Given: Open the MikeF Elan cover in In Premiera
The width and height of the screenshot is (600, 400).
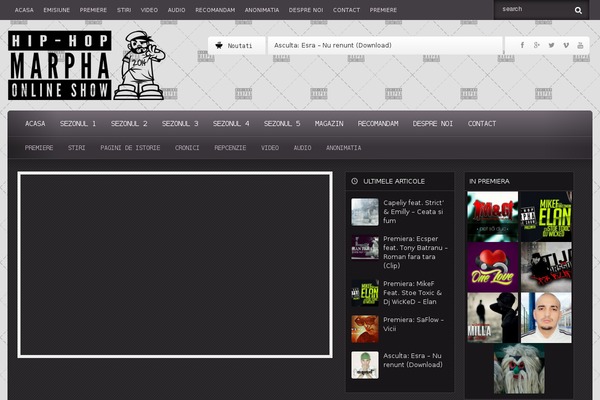Looking at the screenshot, I should [x=546, y=216].
